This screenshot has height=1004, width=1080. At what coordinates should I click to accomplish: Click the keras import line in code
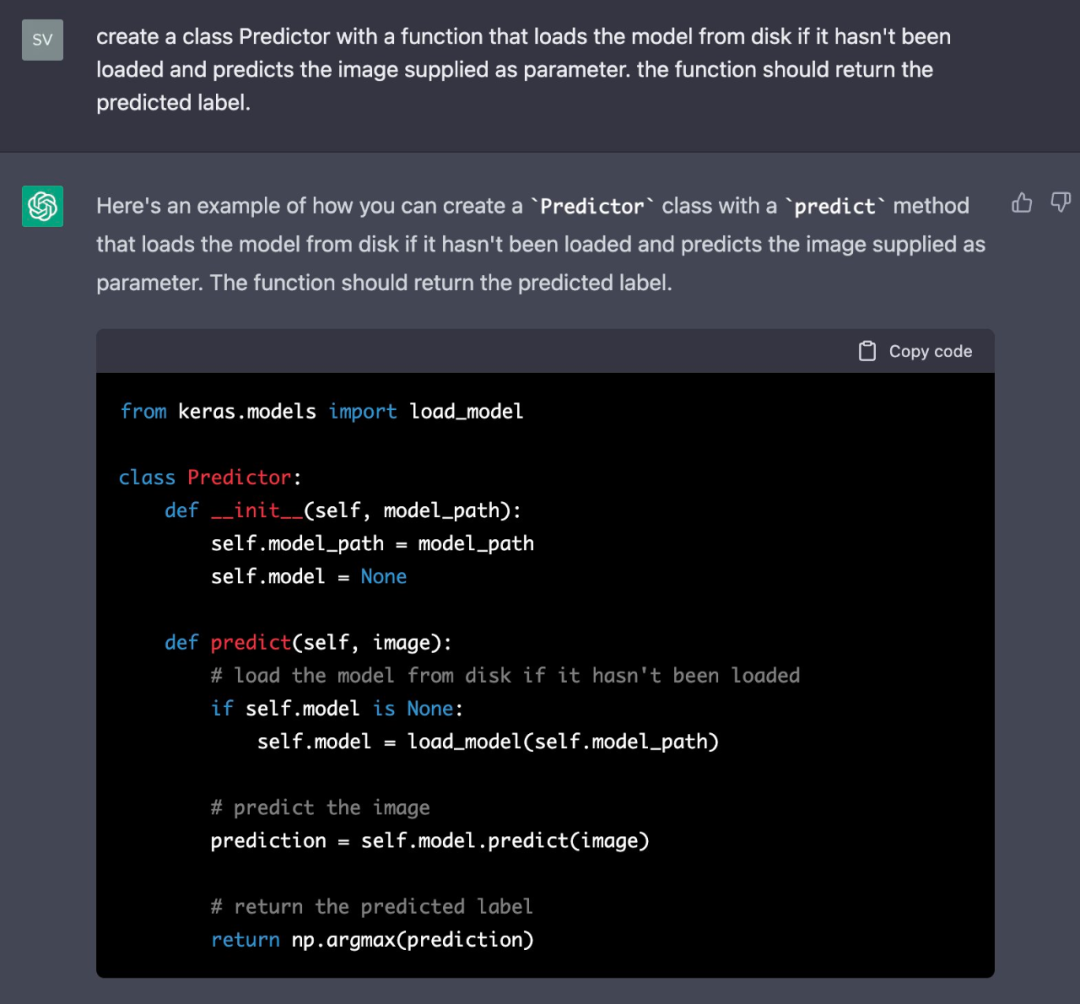pyautogui.click(x=321, y=411)
